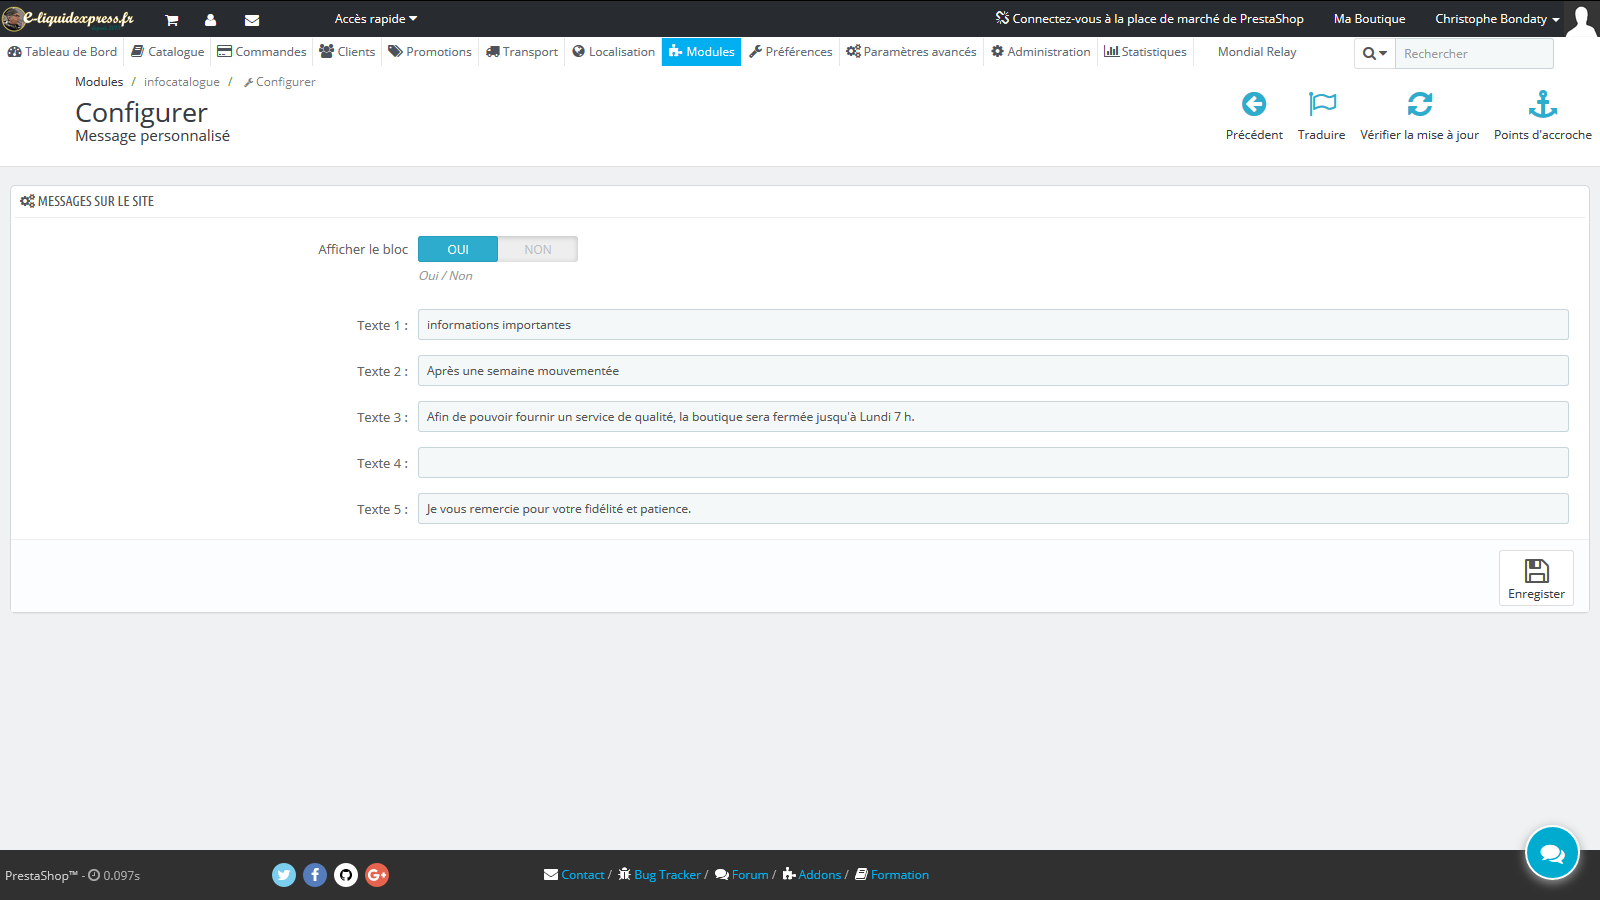This screenshot has height=900, width=1600.
Task: Open the Christophe Bondaty account dropdown
Action: 1497,19
